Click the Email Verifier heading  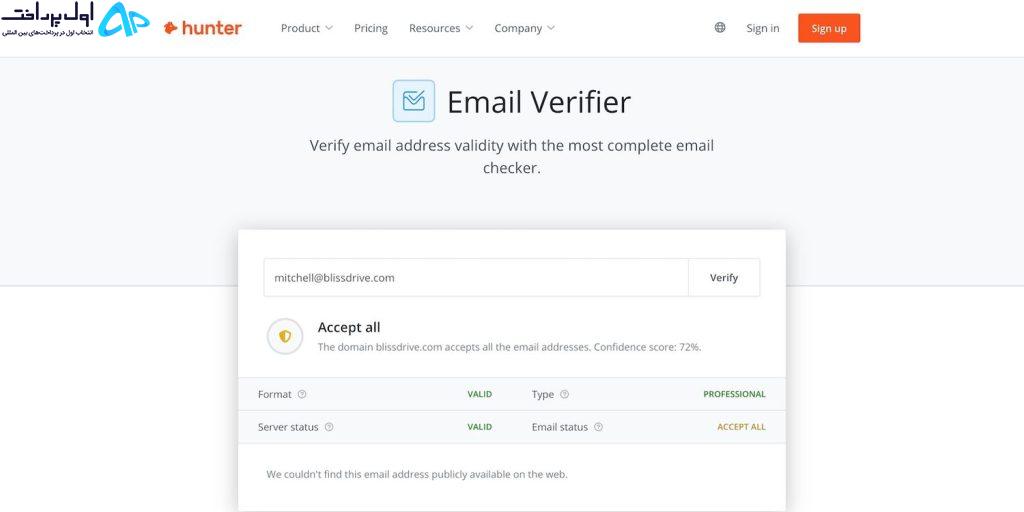click(539, 102)
